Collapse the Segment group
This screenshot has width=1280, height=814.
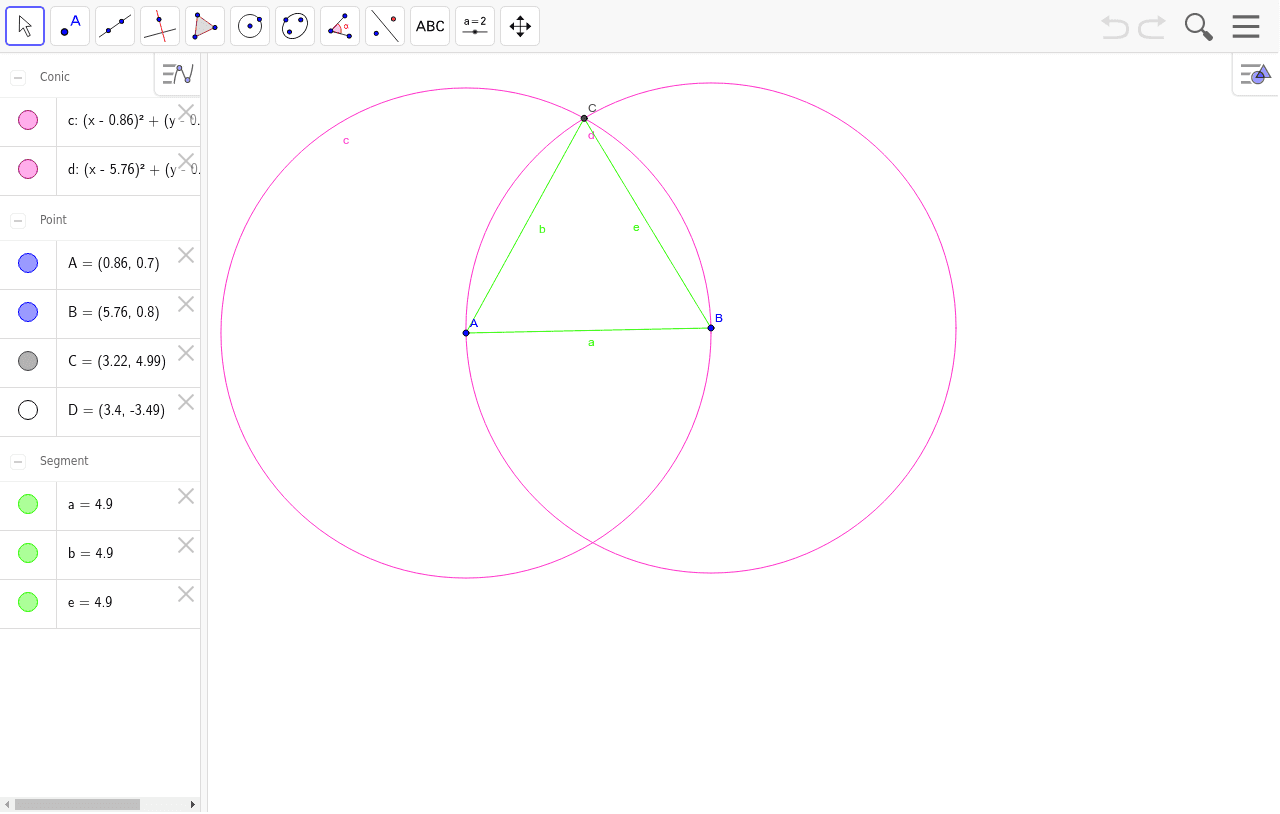coord(18,461)
